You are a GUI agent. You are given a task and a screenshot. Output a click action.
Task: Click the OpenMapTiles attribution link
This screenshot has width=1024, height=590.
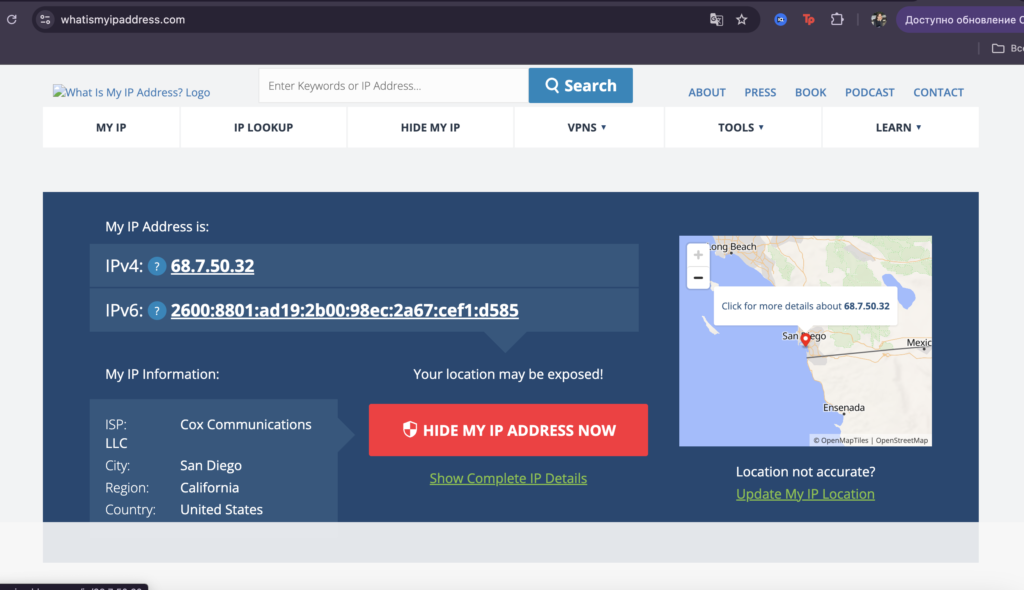tap(840, 440)
